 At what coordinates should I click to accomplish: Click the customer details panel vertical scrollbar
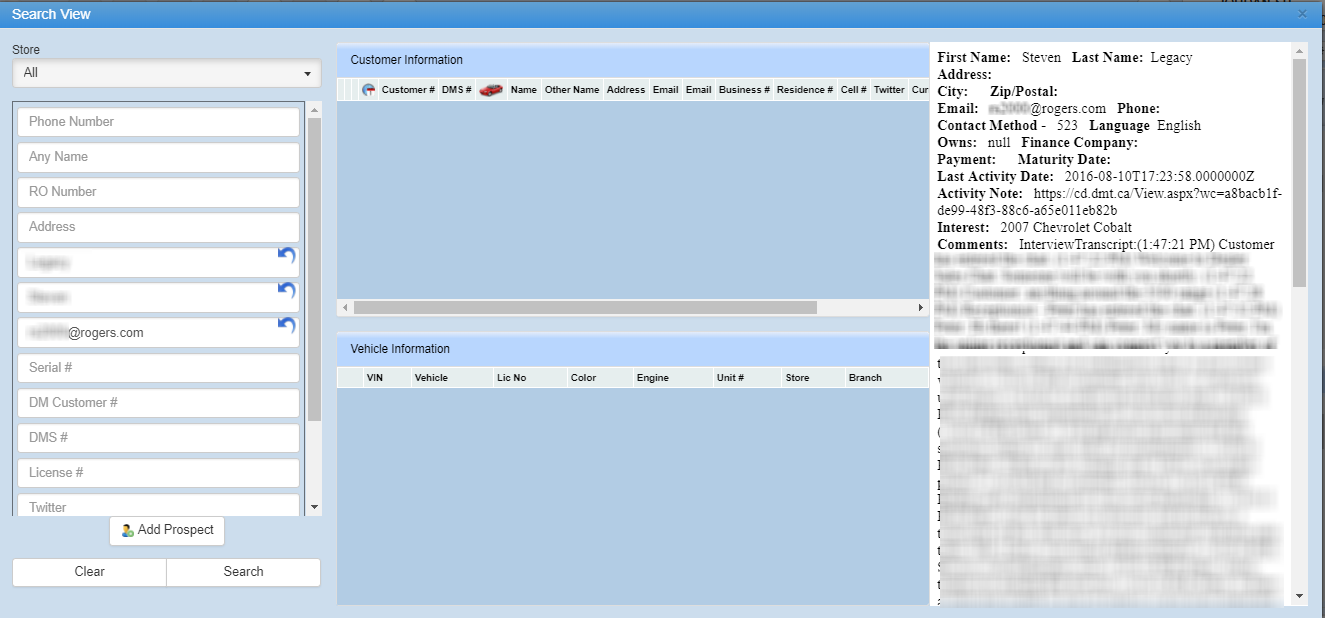click(x=1299, y=170)
